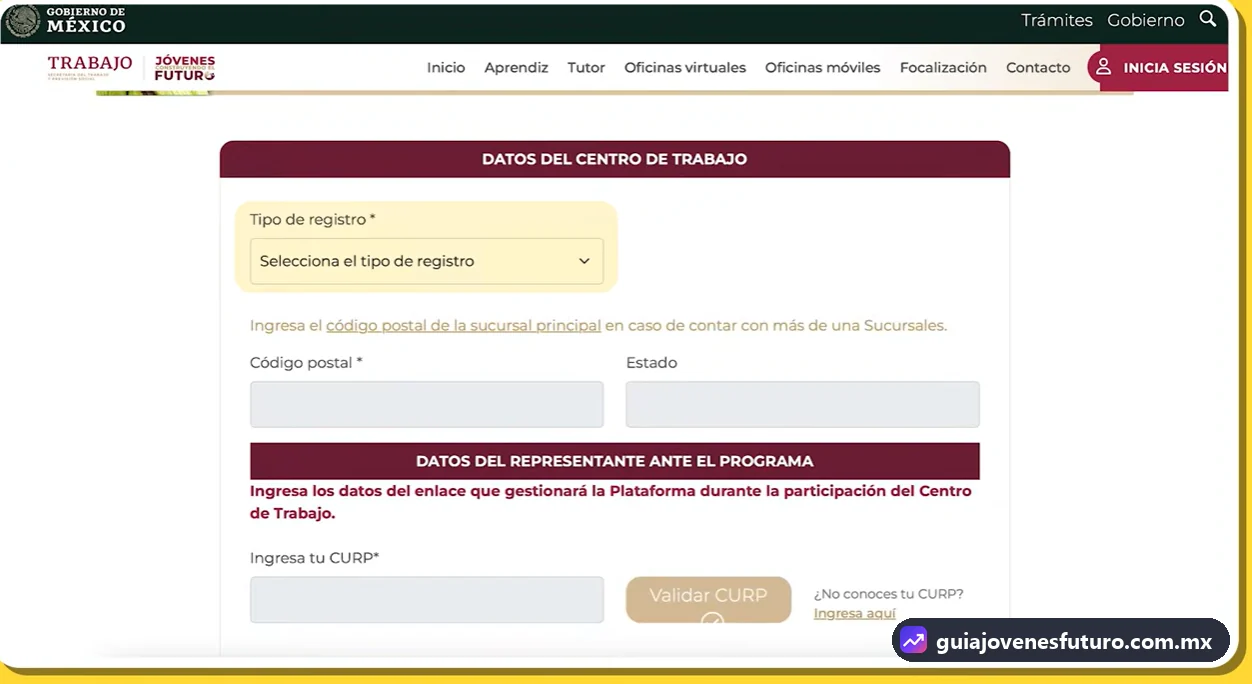Open the Focalización menu item
The height and width of the screenshot is (684, 1252).
(x=943, y=68)
